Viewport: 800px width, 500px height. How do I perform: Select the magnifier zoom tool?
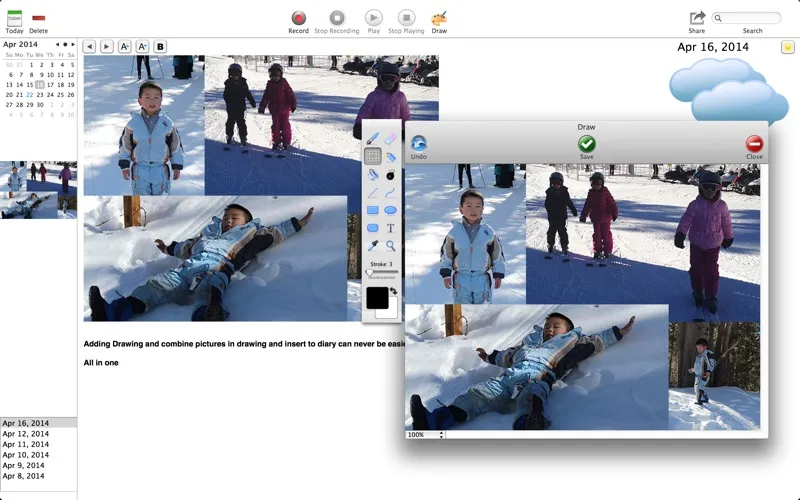pyautogui.click(x=390, y=246)
